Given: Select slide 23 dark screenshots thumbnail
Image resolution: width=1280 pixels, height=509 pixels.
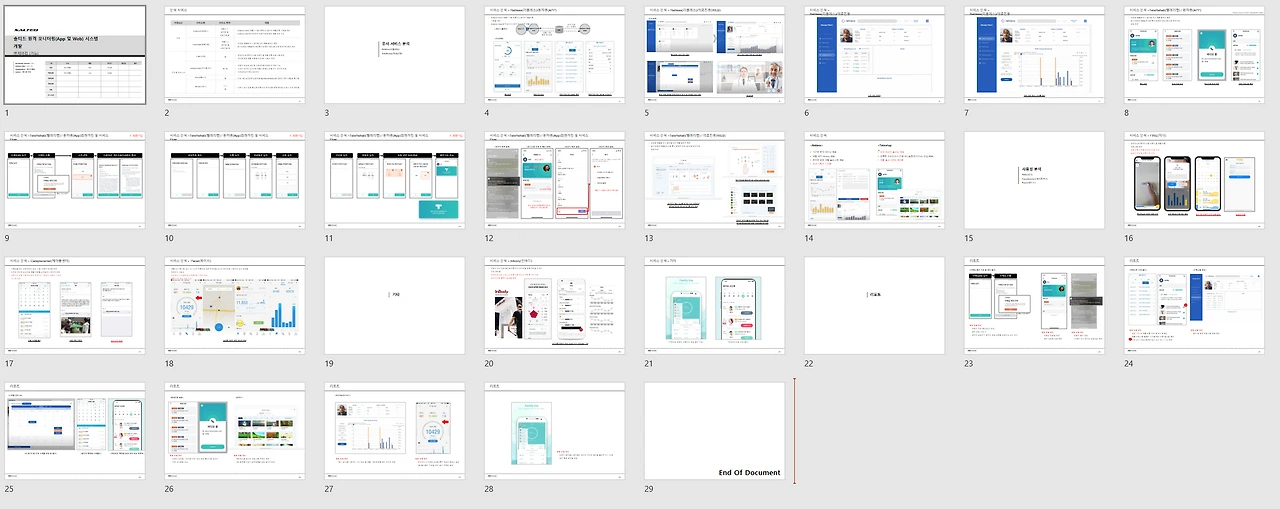Looking at the screenshot, I should coord(1034,305).
